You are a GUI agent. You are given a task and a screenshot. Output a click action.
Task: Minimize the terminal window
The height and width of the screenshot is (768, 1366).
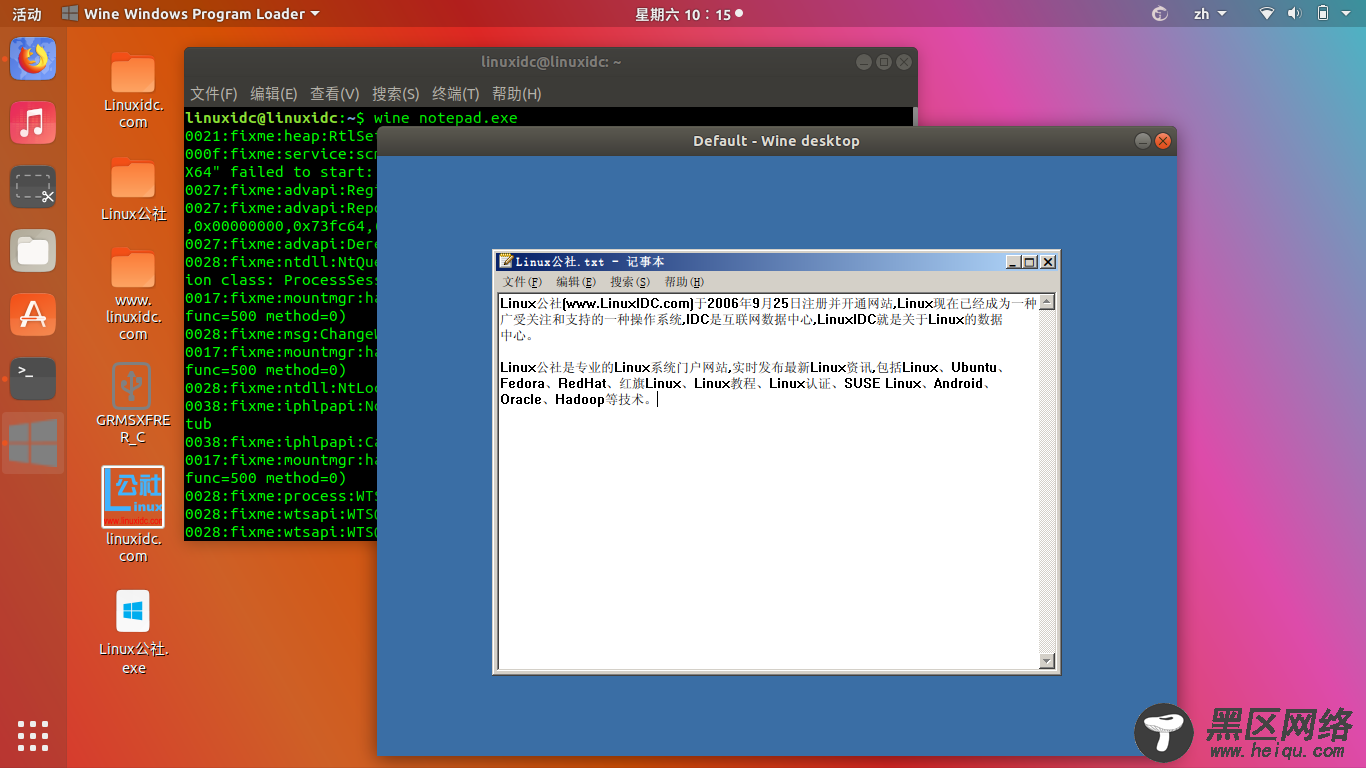864,62
